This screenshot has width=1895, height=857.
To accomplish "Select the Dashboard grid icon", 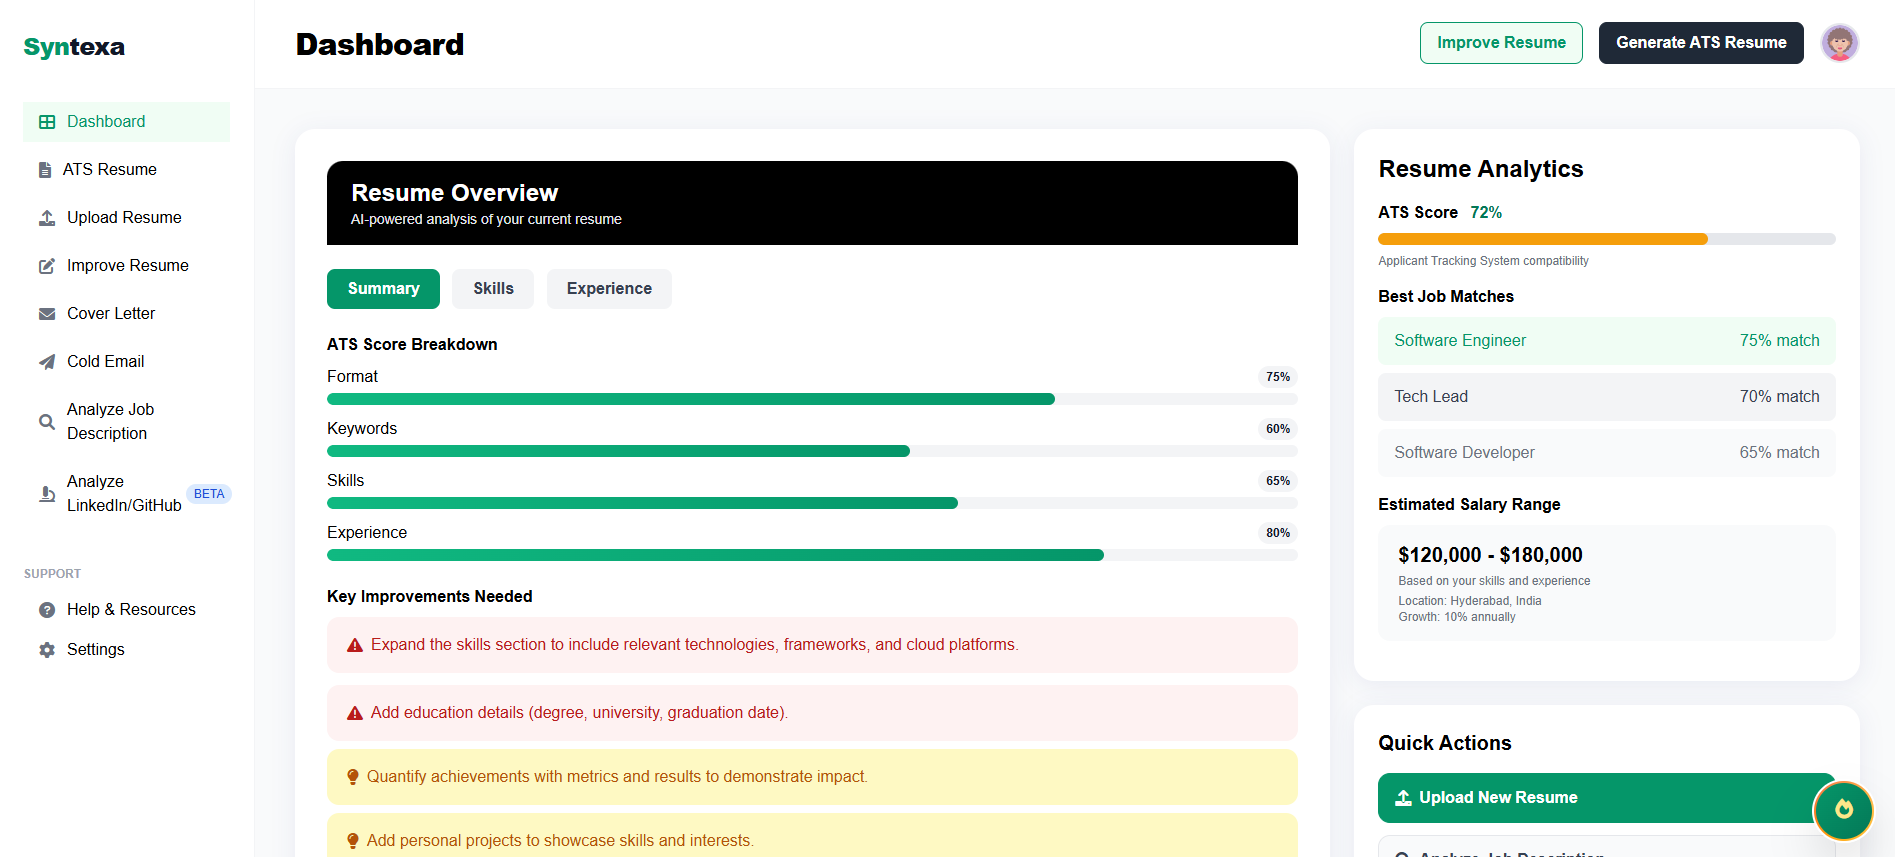I will tap(46, 121).
